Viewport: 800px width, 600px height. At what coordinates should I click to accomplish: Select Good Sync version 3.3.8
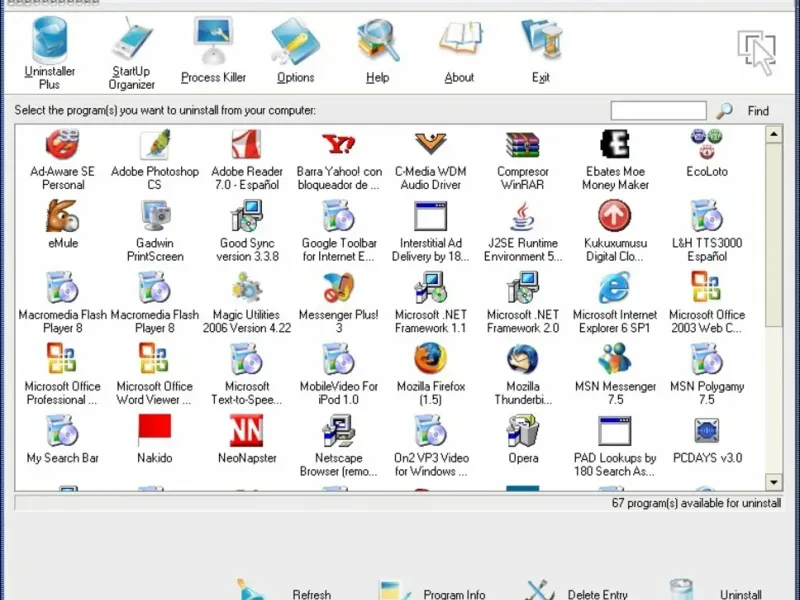click(247, 231)
